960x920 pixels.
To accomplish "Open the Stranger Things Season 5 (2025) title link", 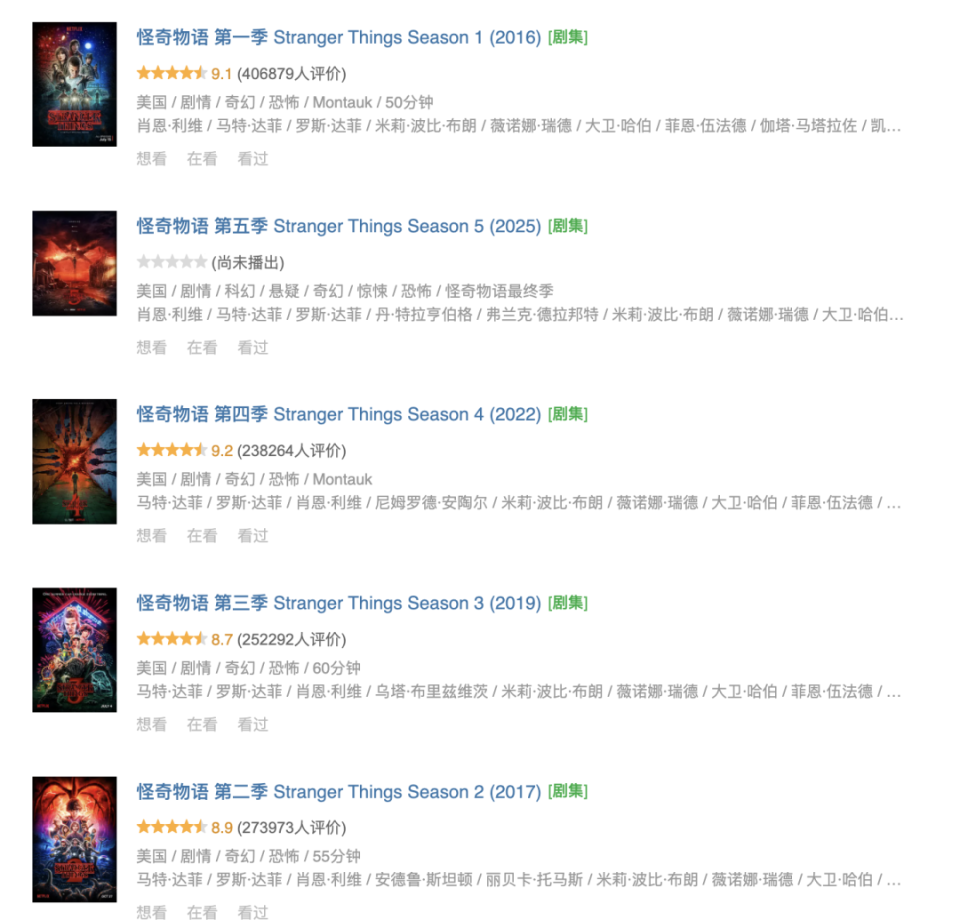I will pyautogui.click(x=339, y=226).
